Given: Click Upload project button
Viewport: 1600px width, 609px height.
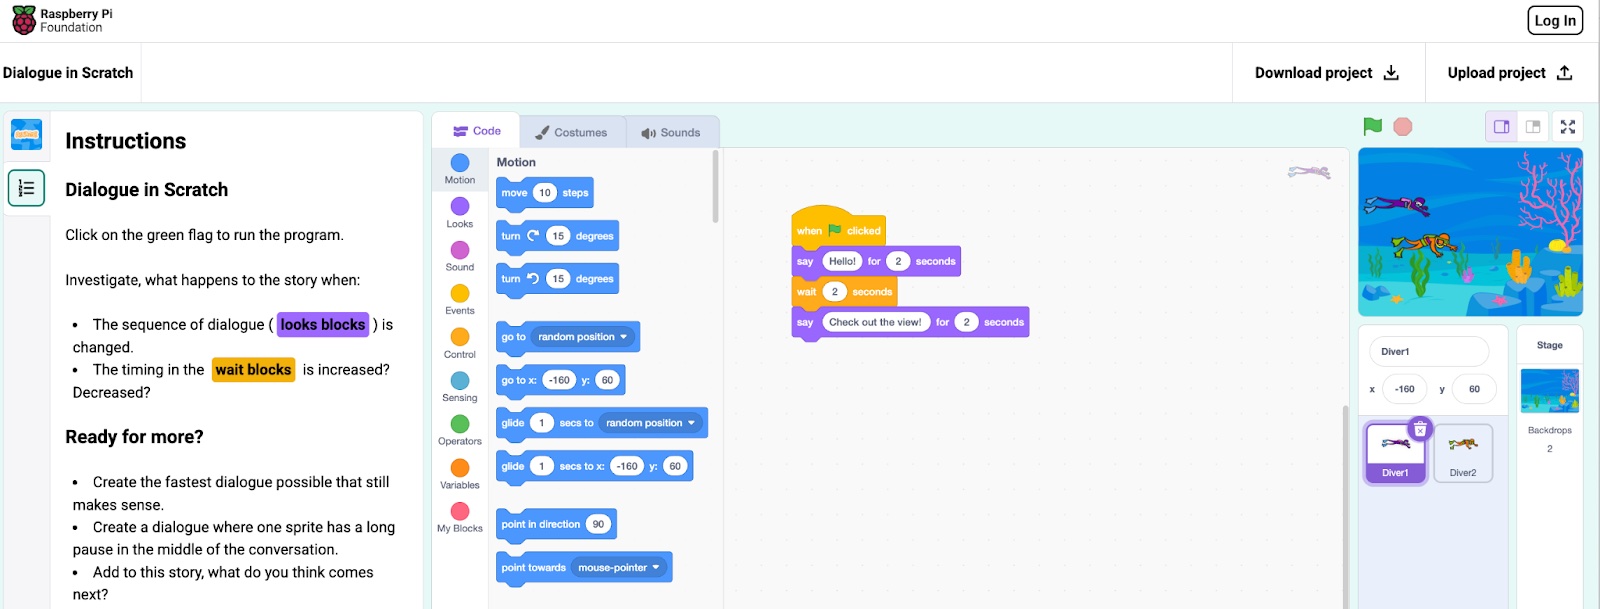Looking at the screenshot, I should click(x=1510, y=73).
